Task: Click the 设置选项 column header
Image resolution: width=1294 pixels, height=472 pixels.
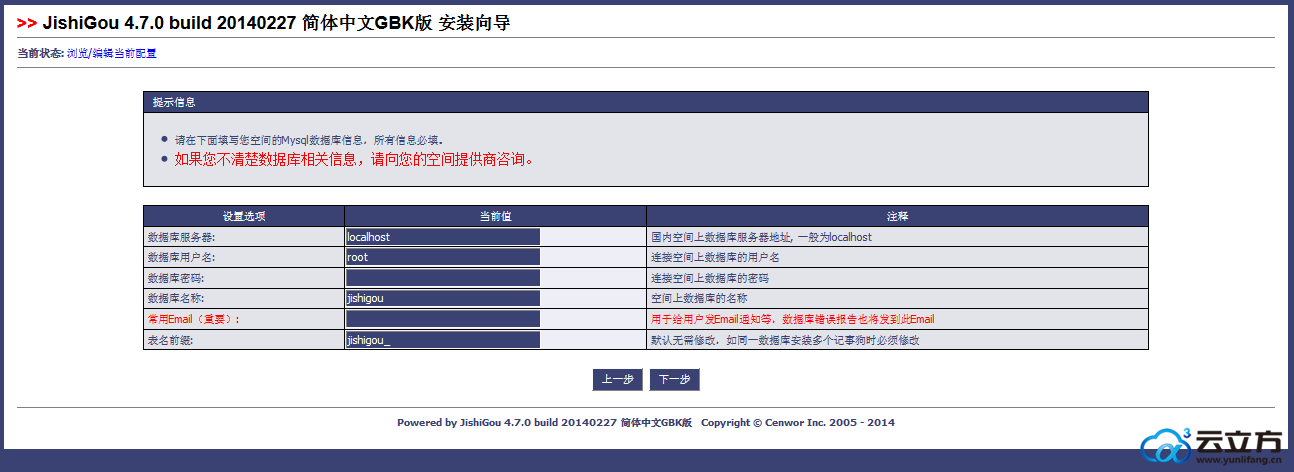Action: point(244,216)
